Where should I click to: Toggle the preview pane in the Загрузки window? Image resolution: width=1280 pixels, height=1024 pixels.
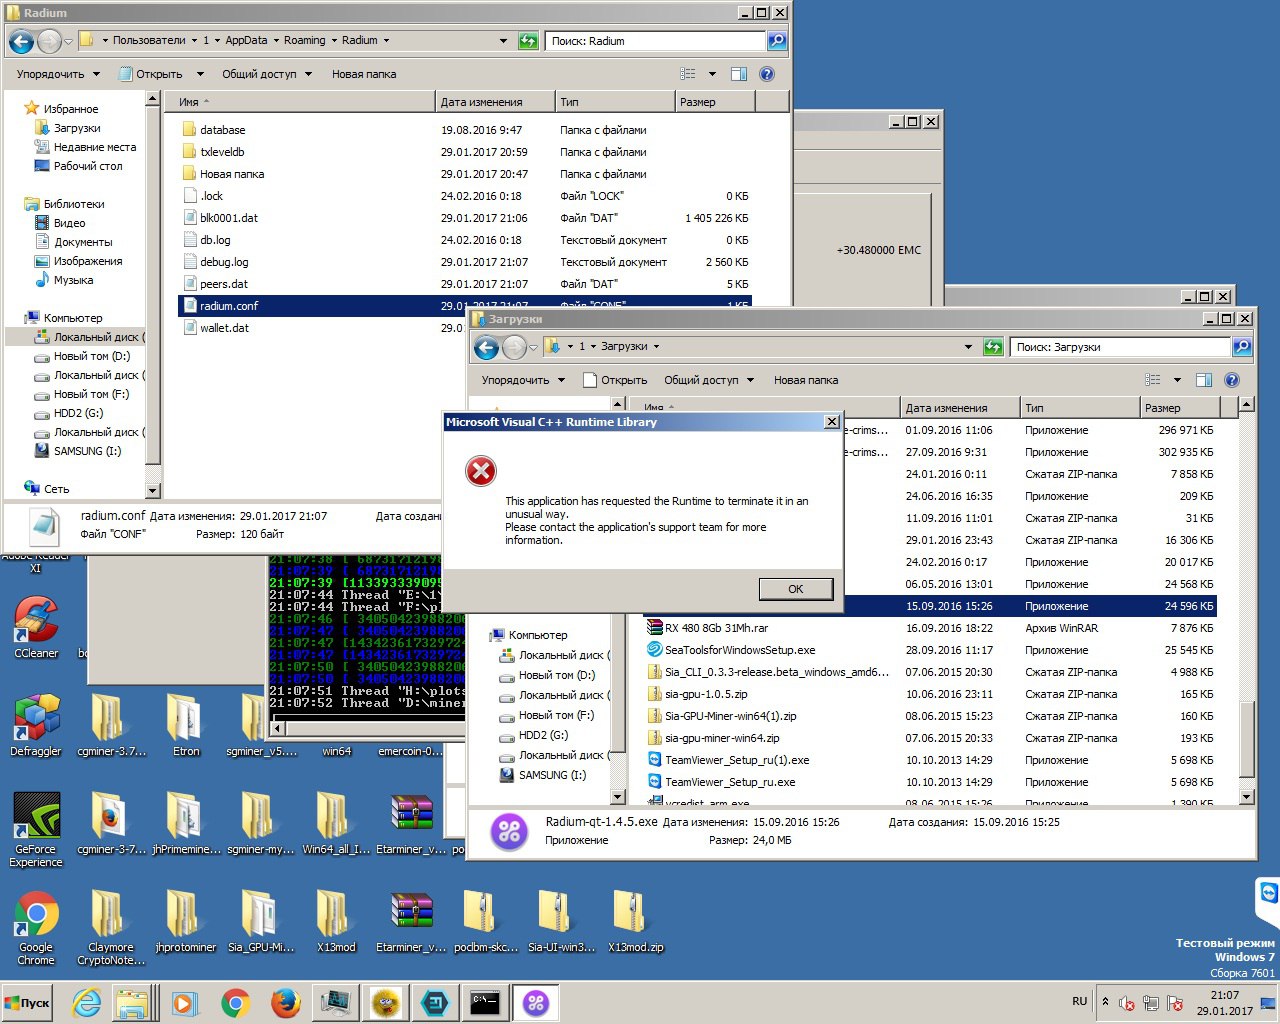pos(1204,380)
